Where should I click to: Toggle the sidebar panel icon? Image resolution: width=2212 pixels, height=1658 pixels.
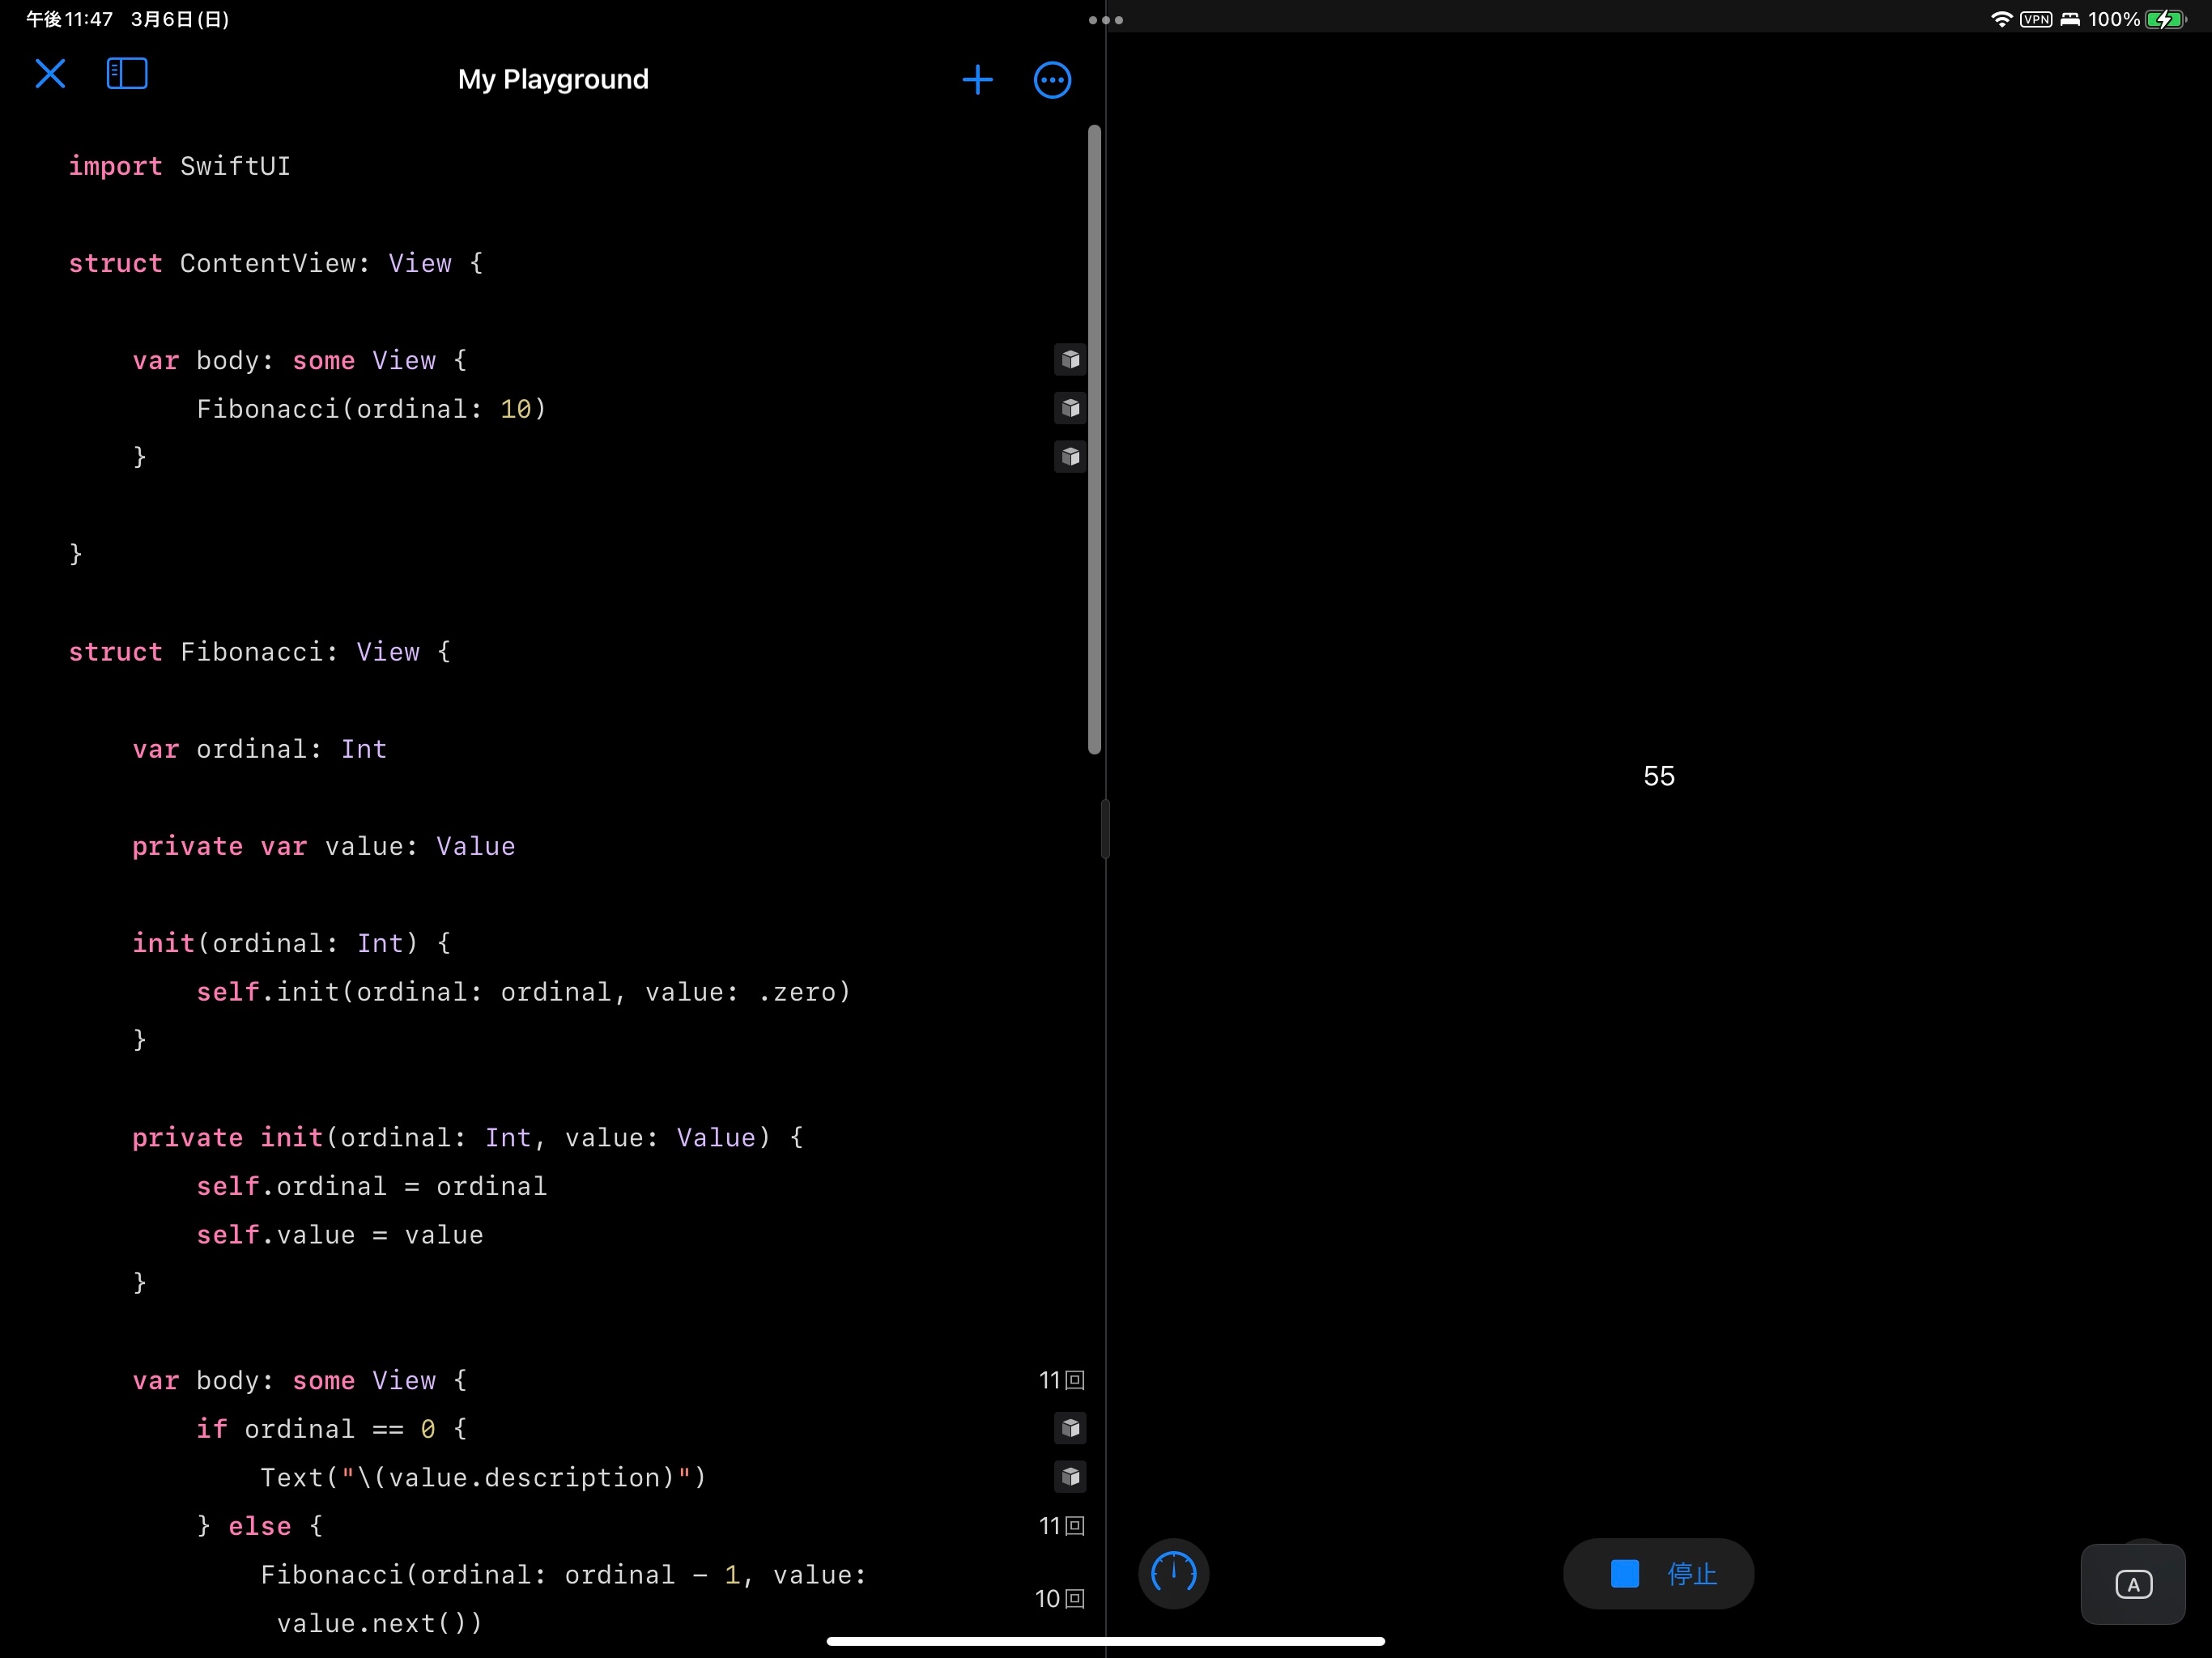[127, 74]
